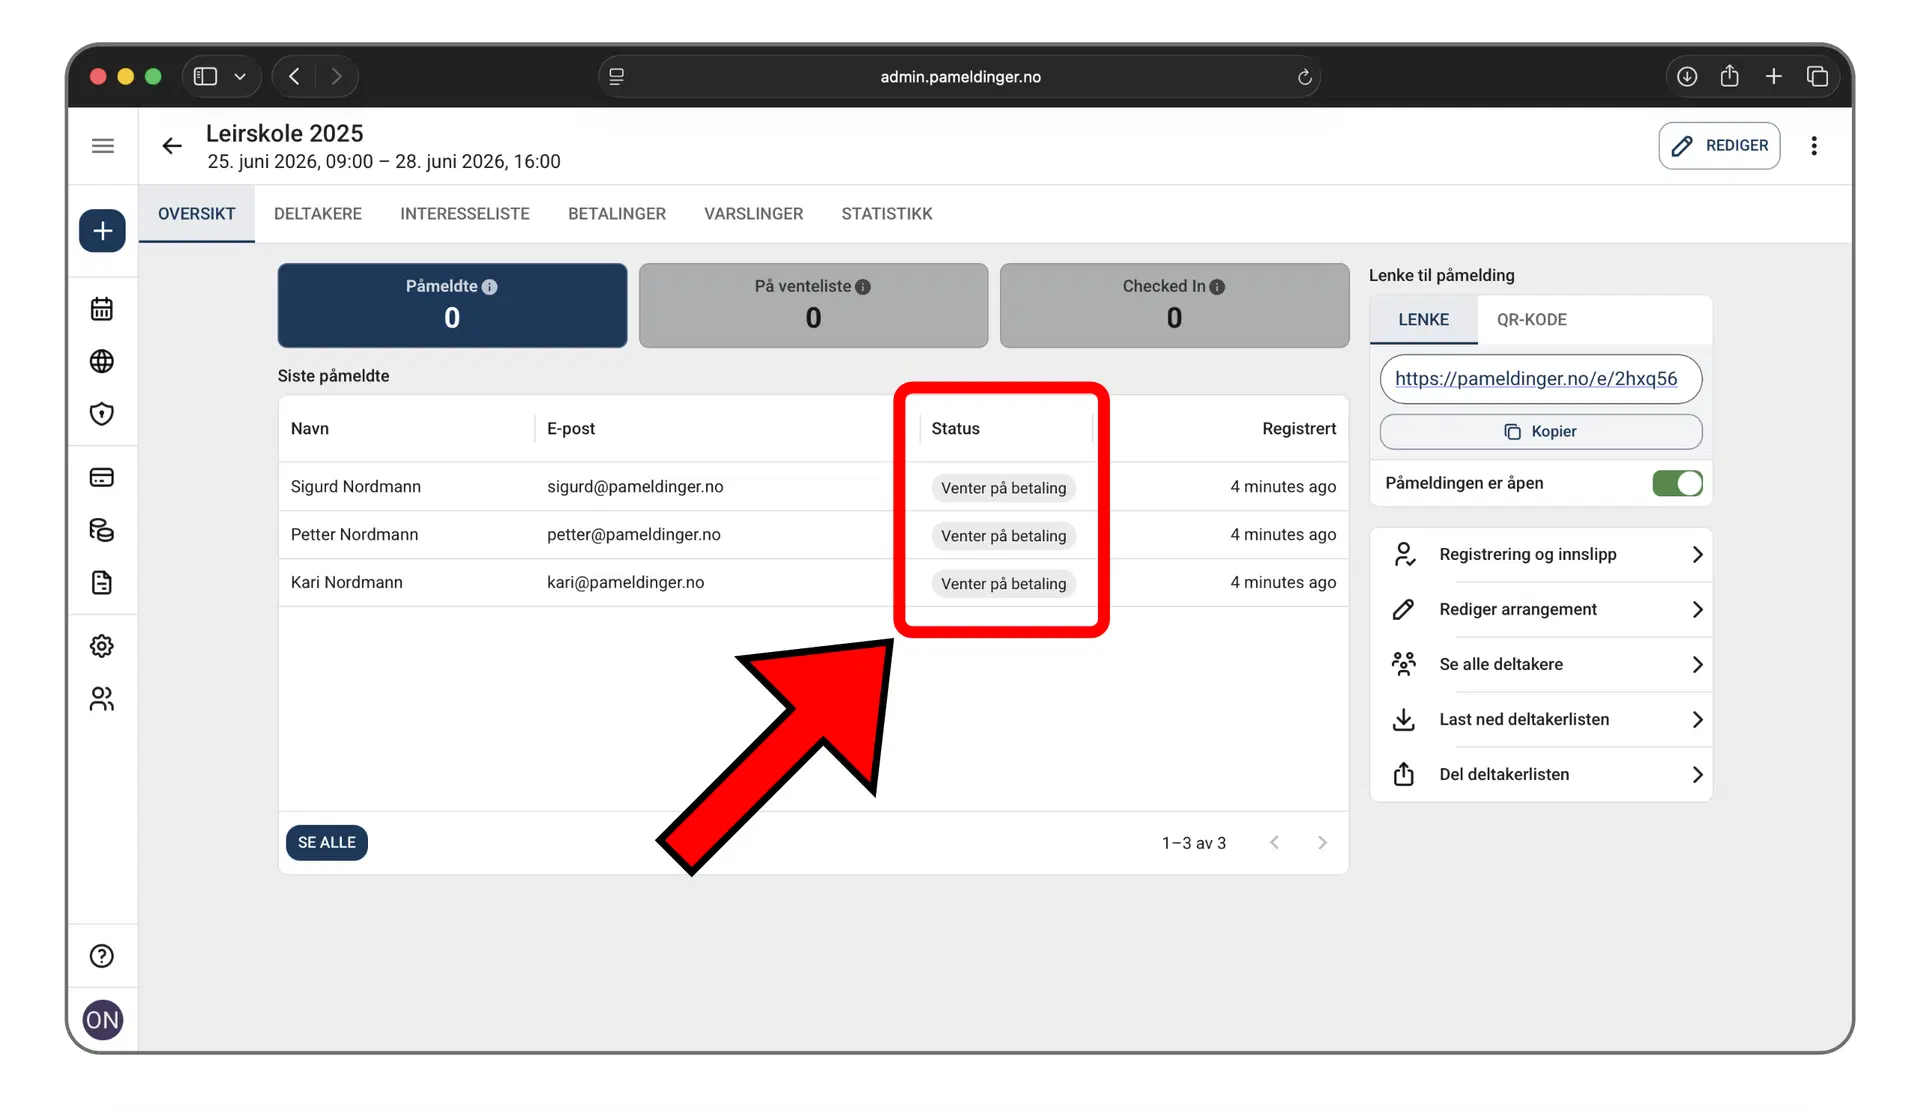Click the coins stack sidebar icon
The height and width of the screenshot is (1108, 1920).
(102, 530)
